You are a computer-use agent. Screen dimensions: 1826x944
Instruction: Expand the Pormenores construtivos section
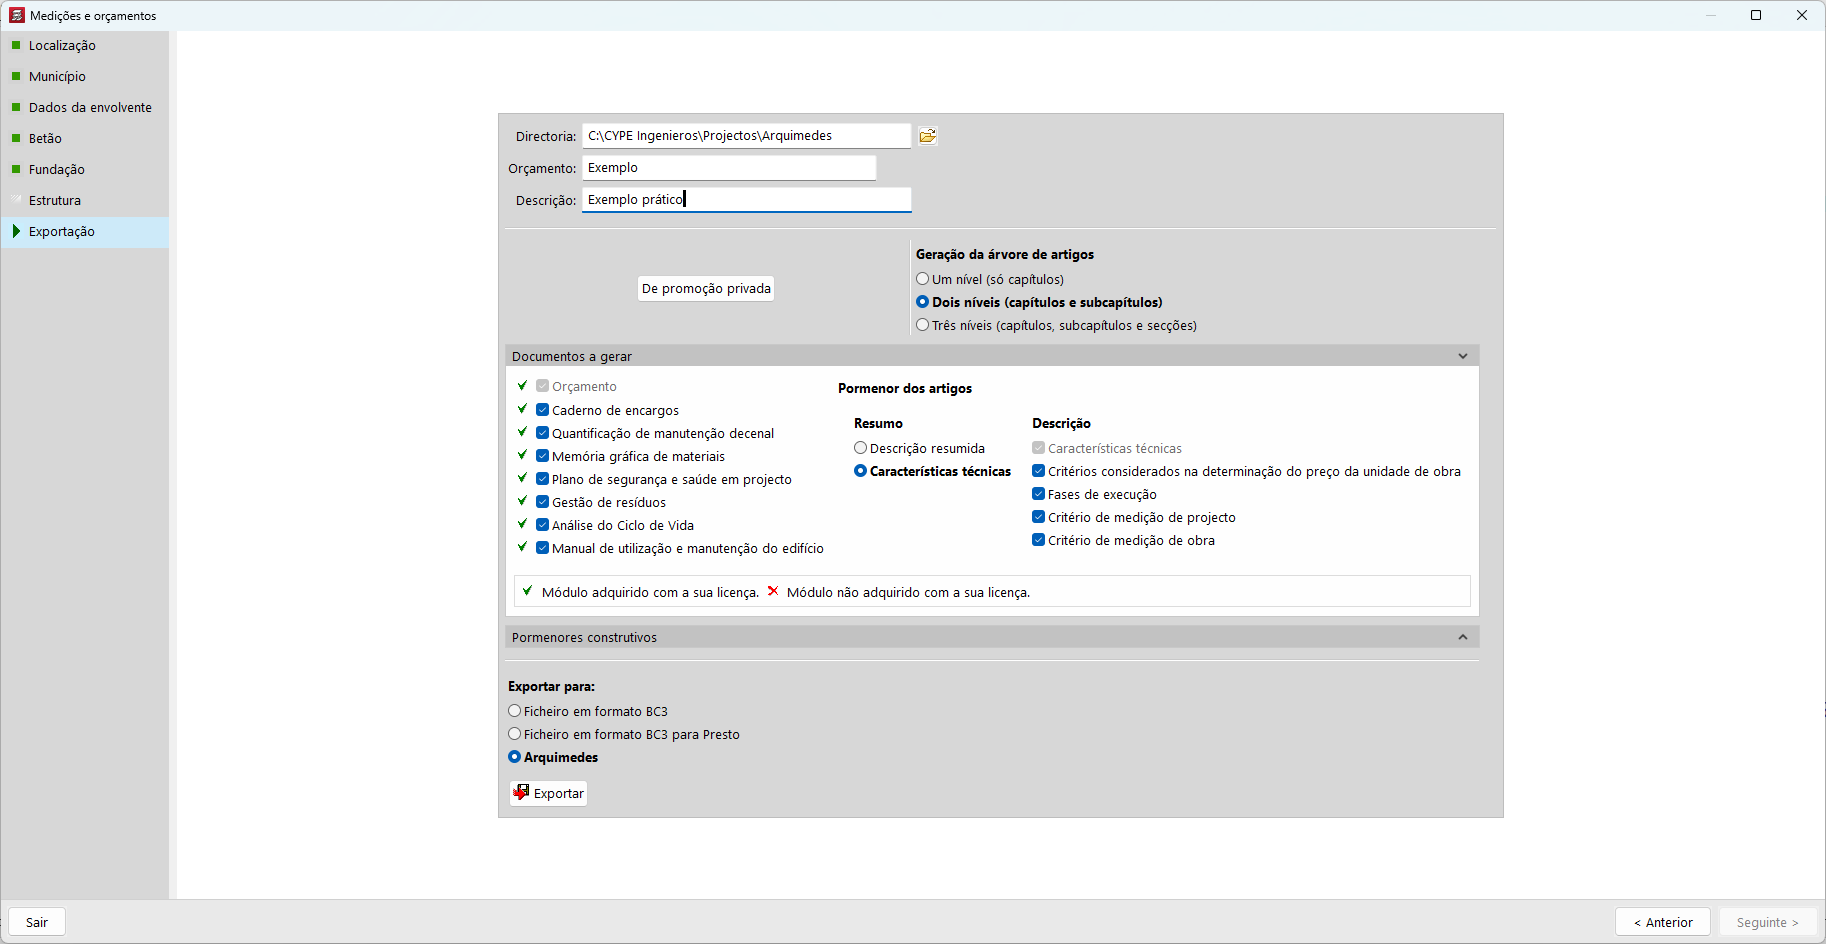(1463, 637)
